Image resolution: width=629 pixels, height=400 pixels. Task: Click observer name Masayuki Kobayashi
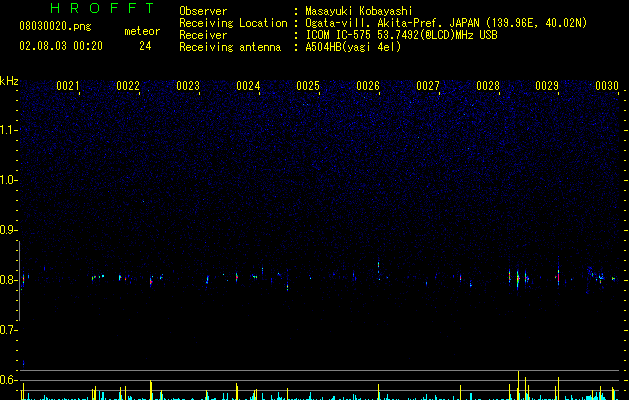(359, 11)
